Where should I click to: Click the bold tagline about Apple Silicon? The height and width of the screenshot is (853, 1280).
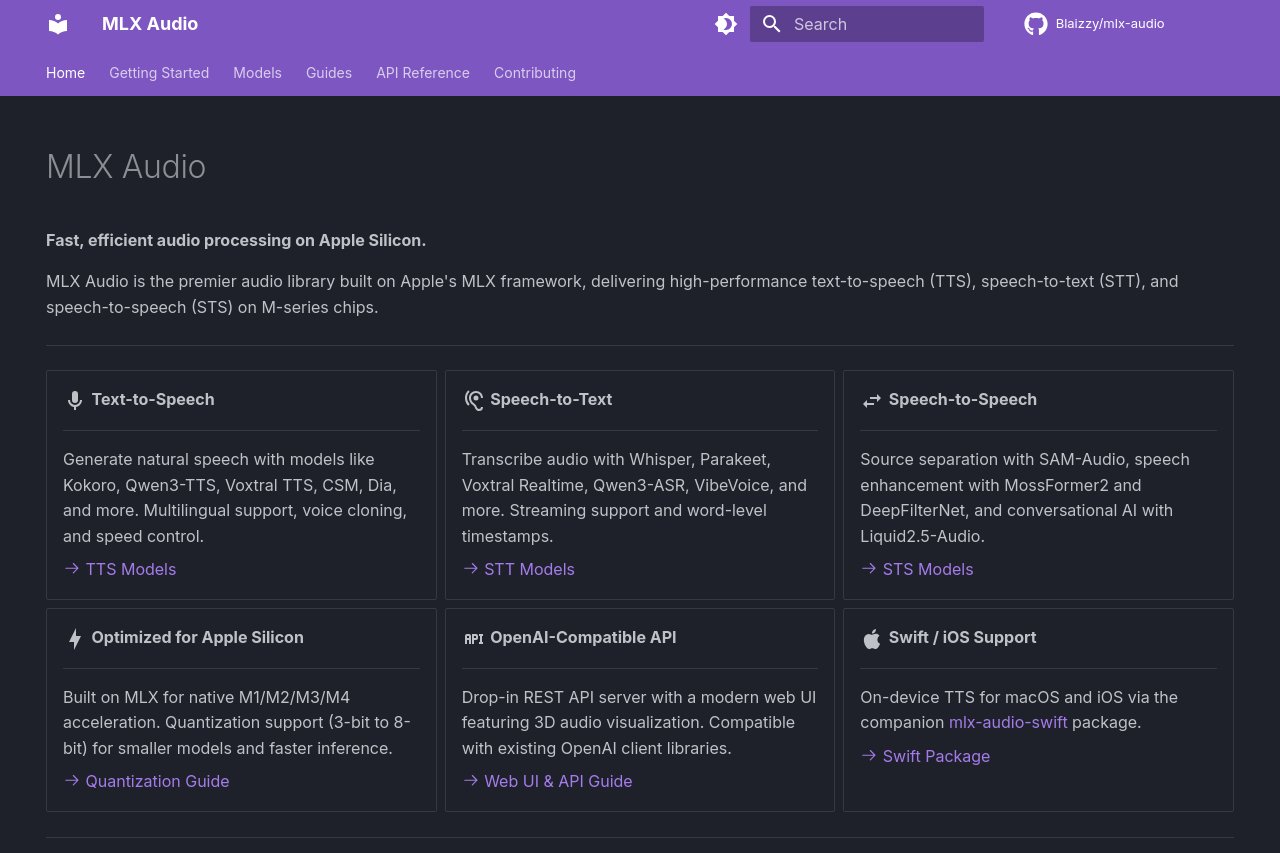[236, 240]
